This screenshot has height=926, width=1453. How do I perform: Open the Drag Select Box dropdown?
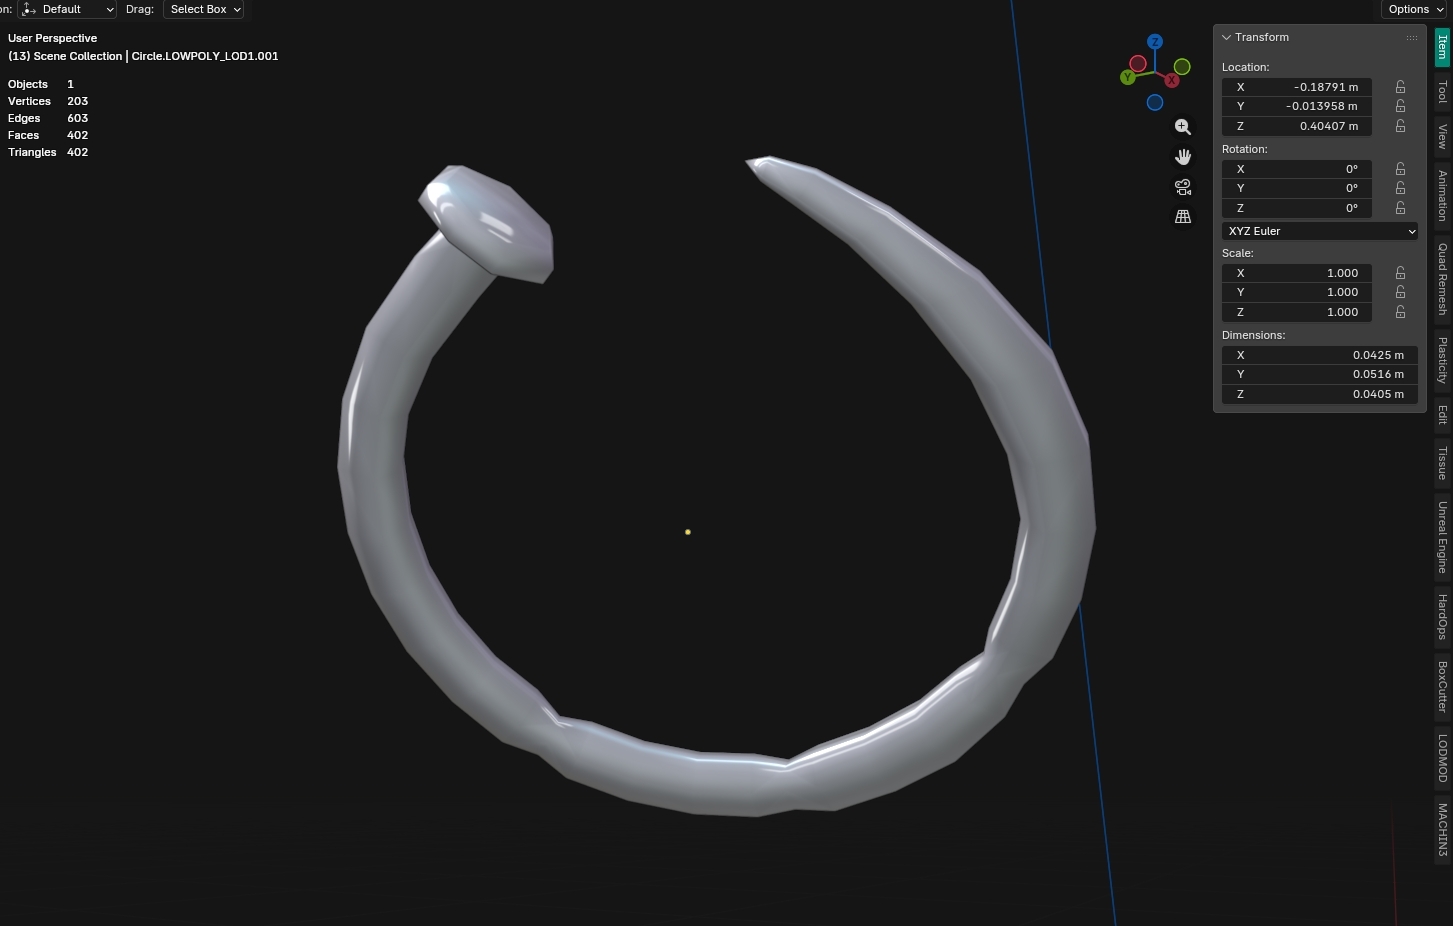204,9
